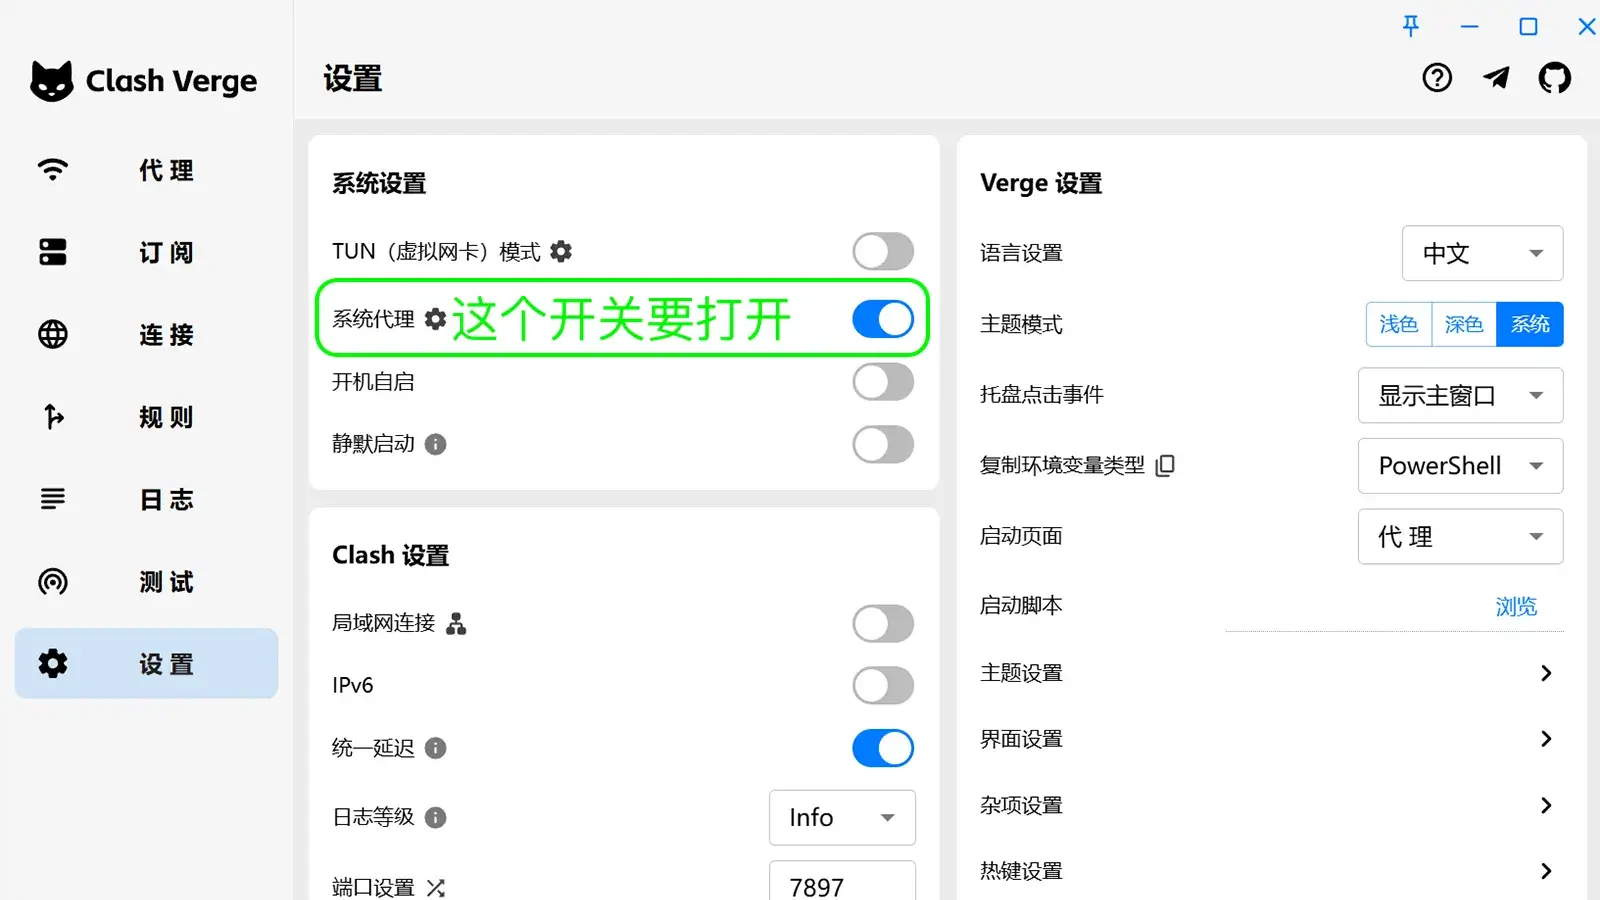Click the Telegram paper plane icon
This screenshot has height=900, width=1600.
point(1496,77)
